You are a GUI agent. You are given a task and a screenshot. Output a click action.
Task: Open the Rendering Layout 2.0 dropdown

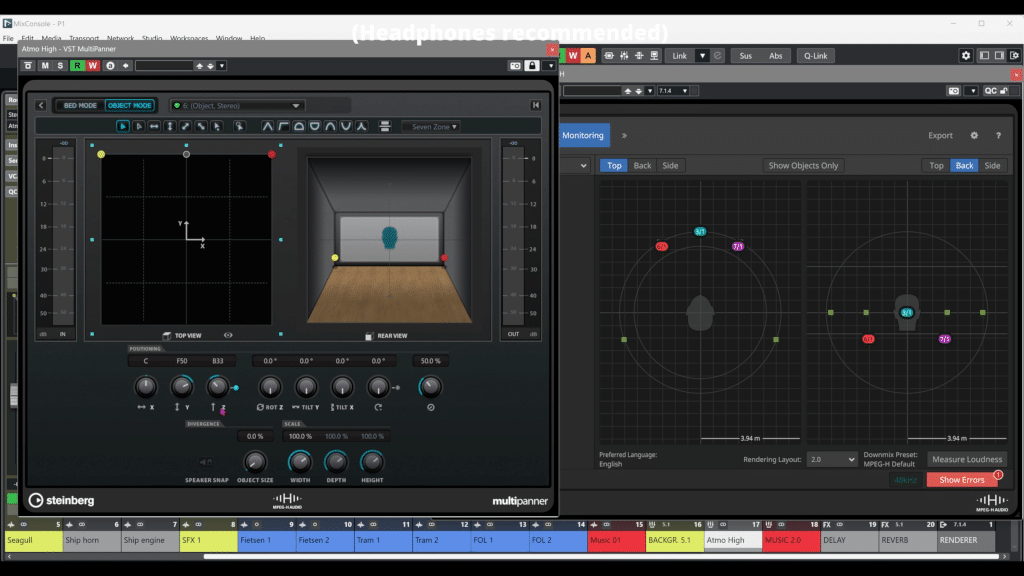[x=832, y=460]
